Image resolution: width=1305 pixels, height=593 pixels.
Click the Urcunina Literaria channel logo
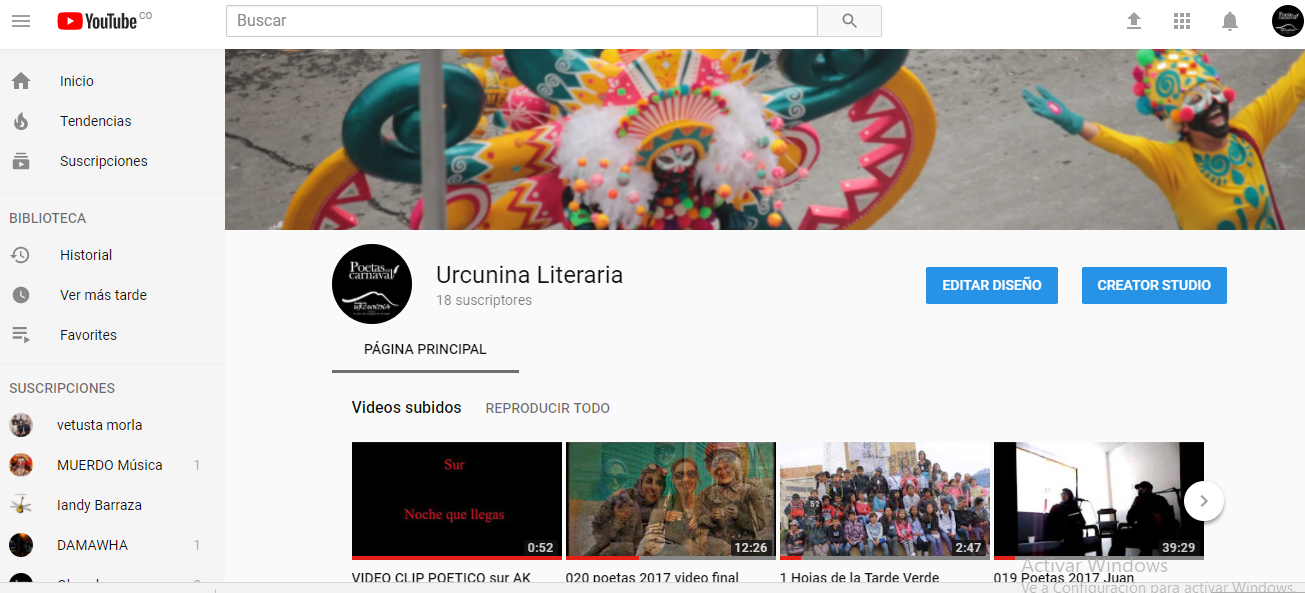[x=372, y=284]
